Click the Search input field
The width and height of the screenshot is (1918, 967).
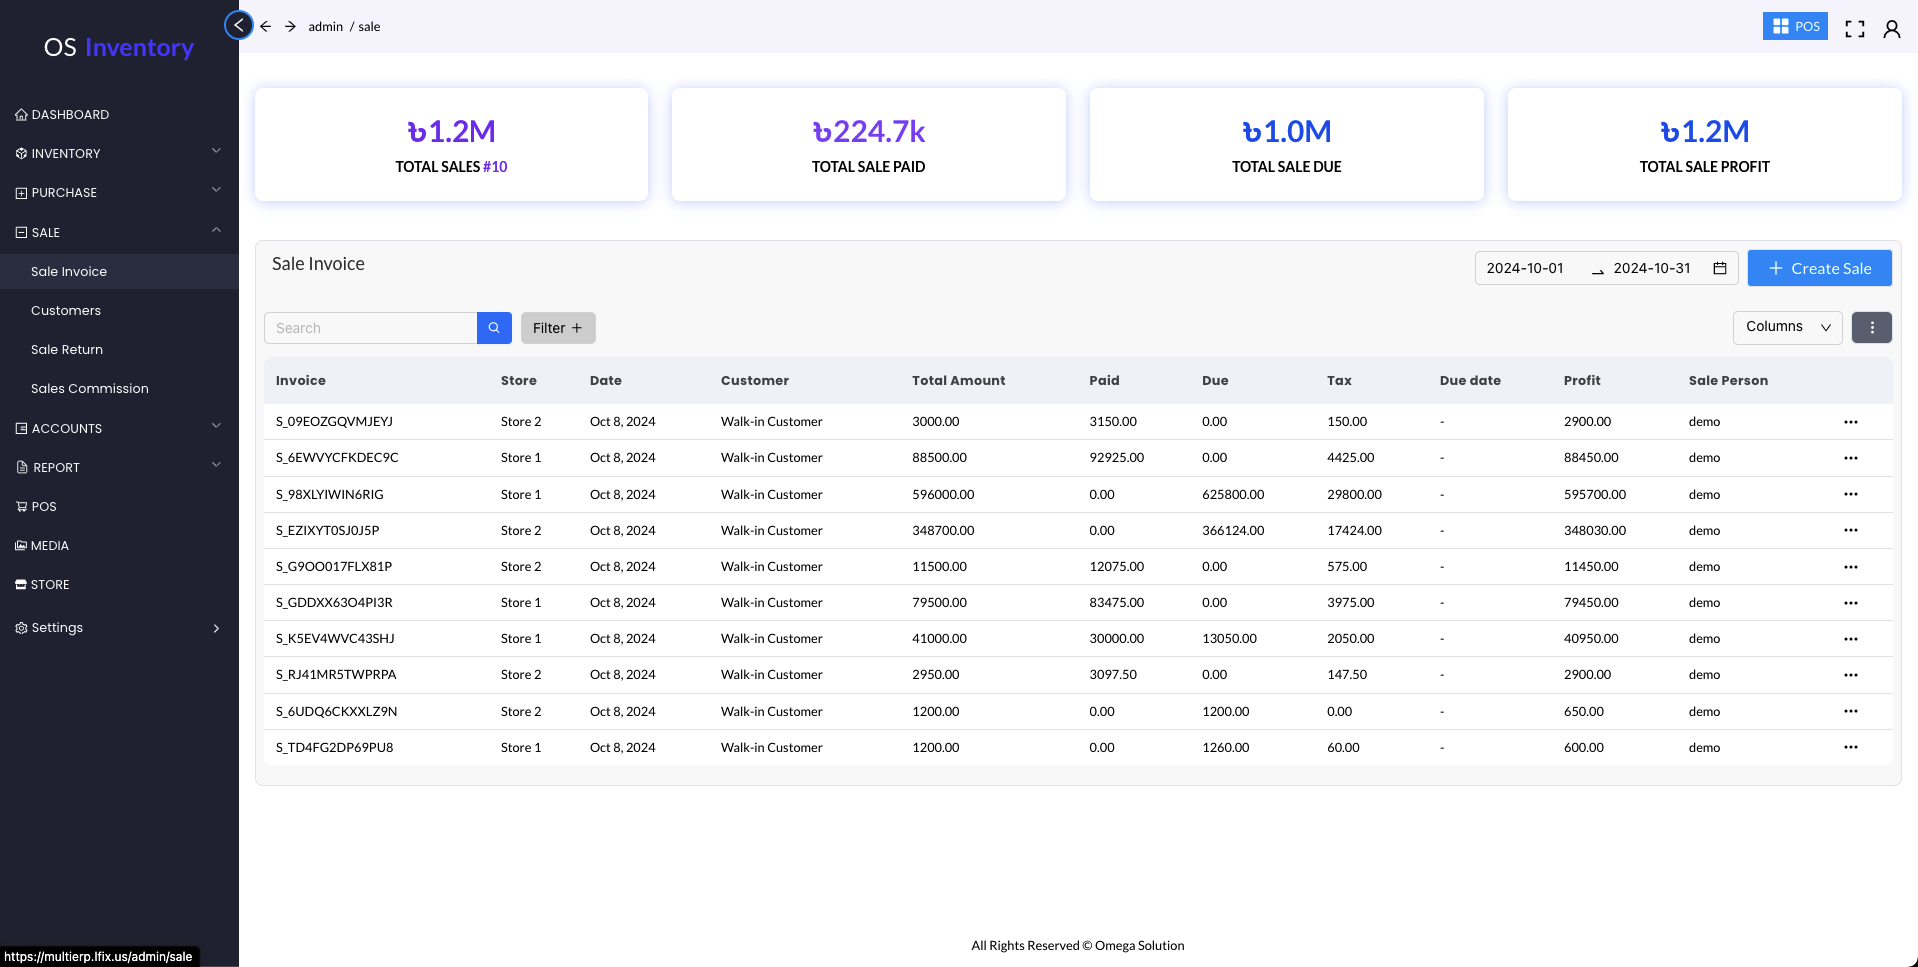point(370,328)
